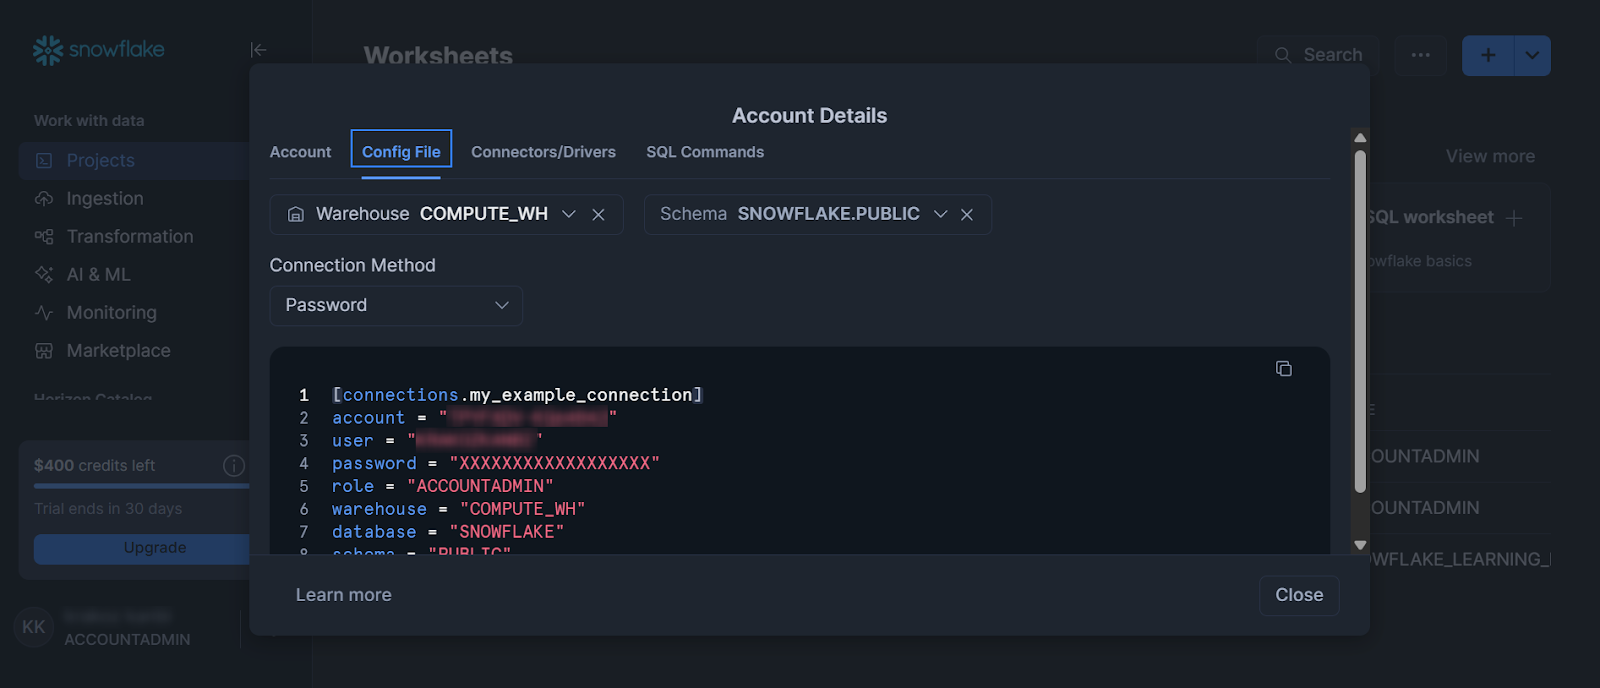Click the Work with data heading

click(x=89, y=120)
